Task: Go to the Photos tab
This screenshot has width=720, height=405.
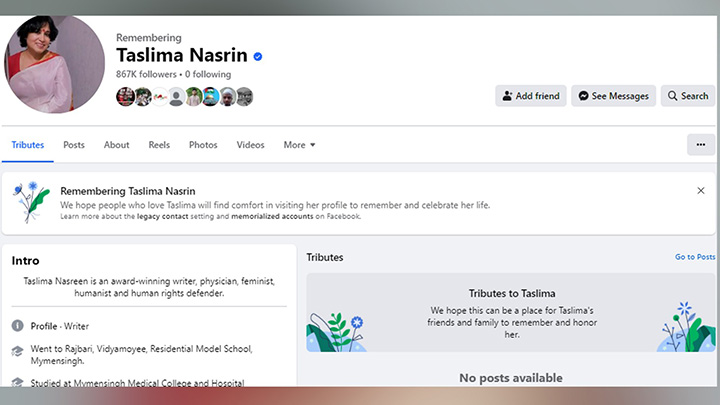Action: click(x=203, y=145)
